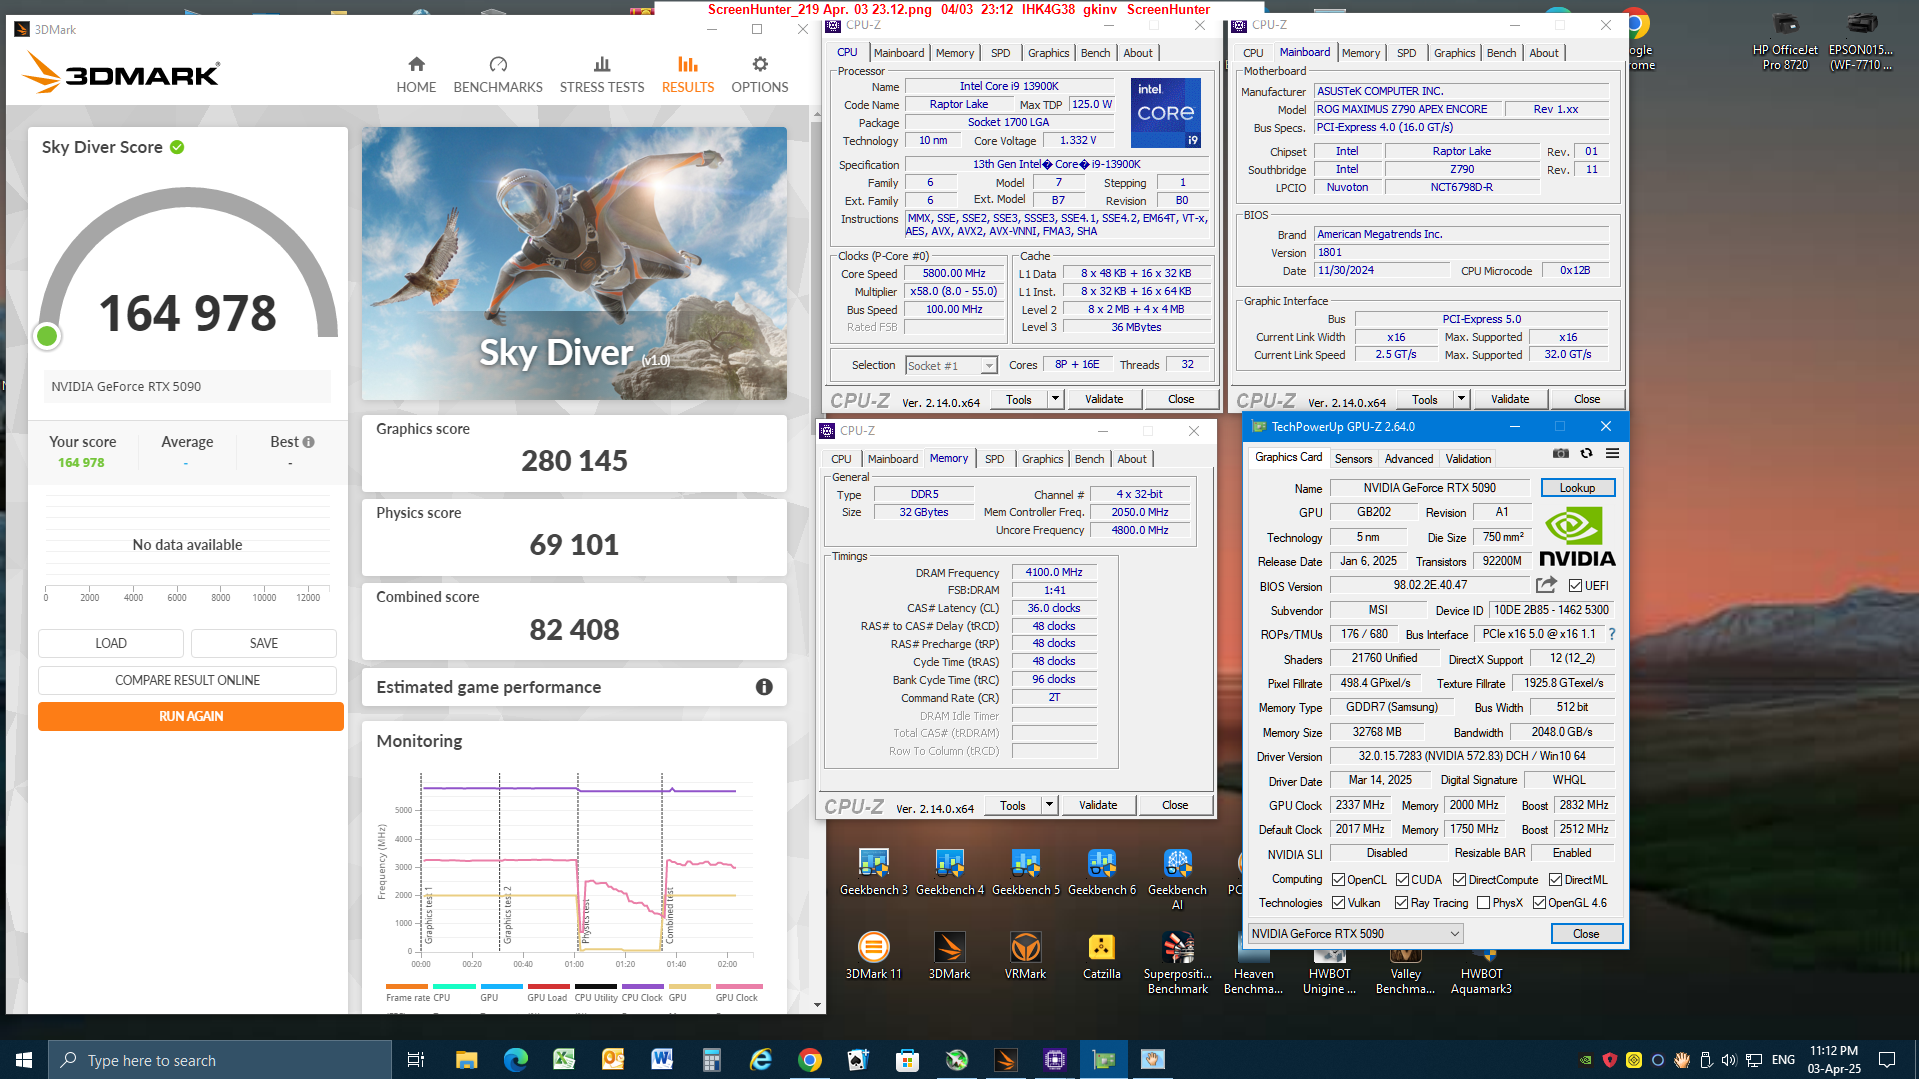Open the Socket #1 selection dropdown in CPU-Z
The image size is (1919, 1079).
coord(951,366)
